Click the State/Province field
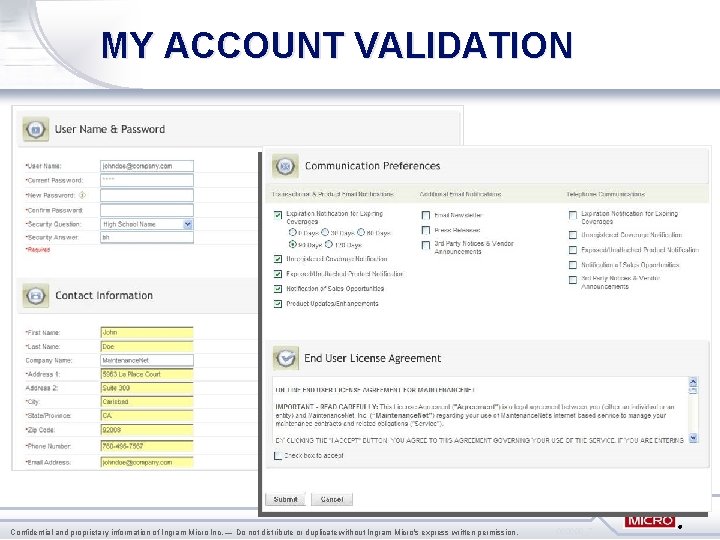Screen dimensions: 720x540 [x=147, y=416]
